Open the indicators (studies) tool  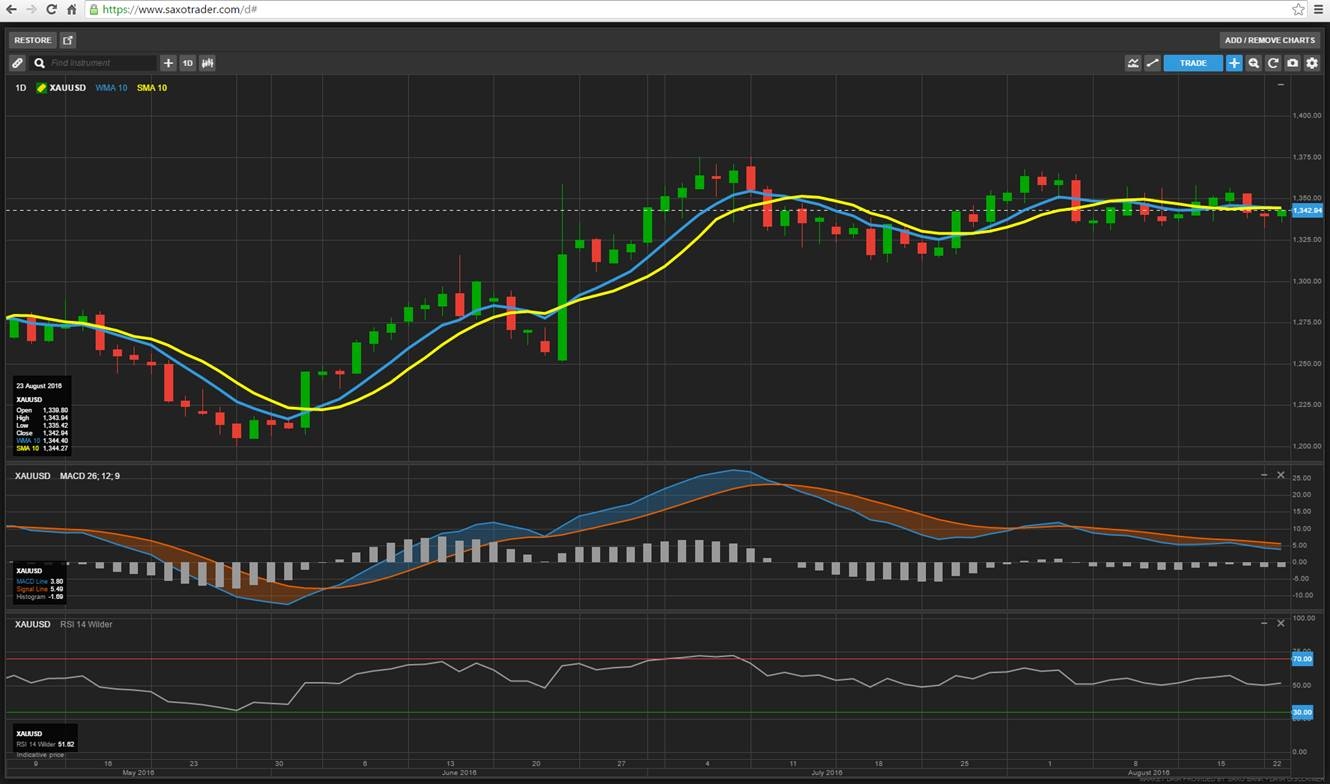1133,63
